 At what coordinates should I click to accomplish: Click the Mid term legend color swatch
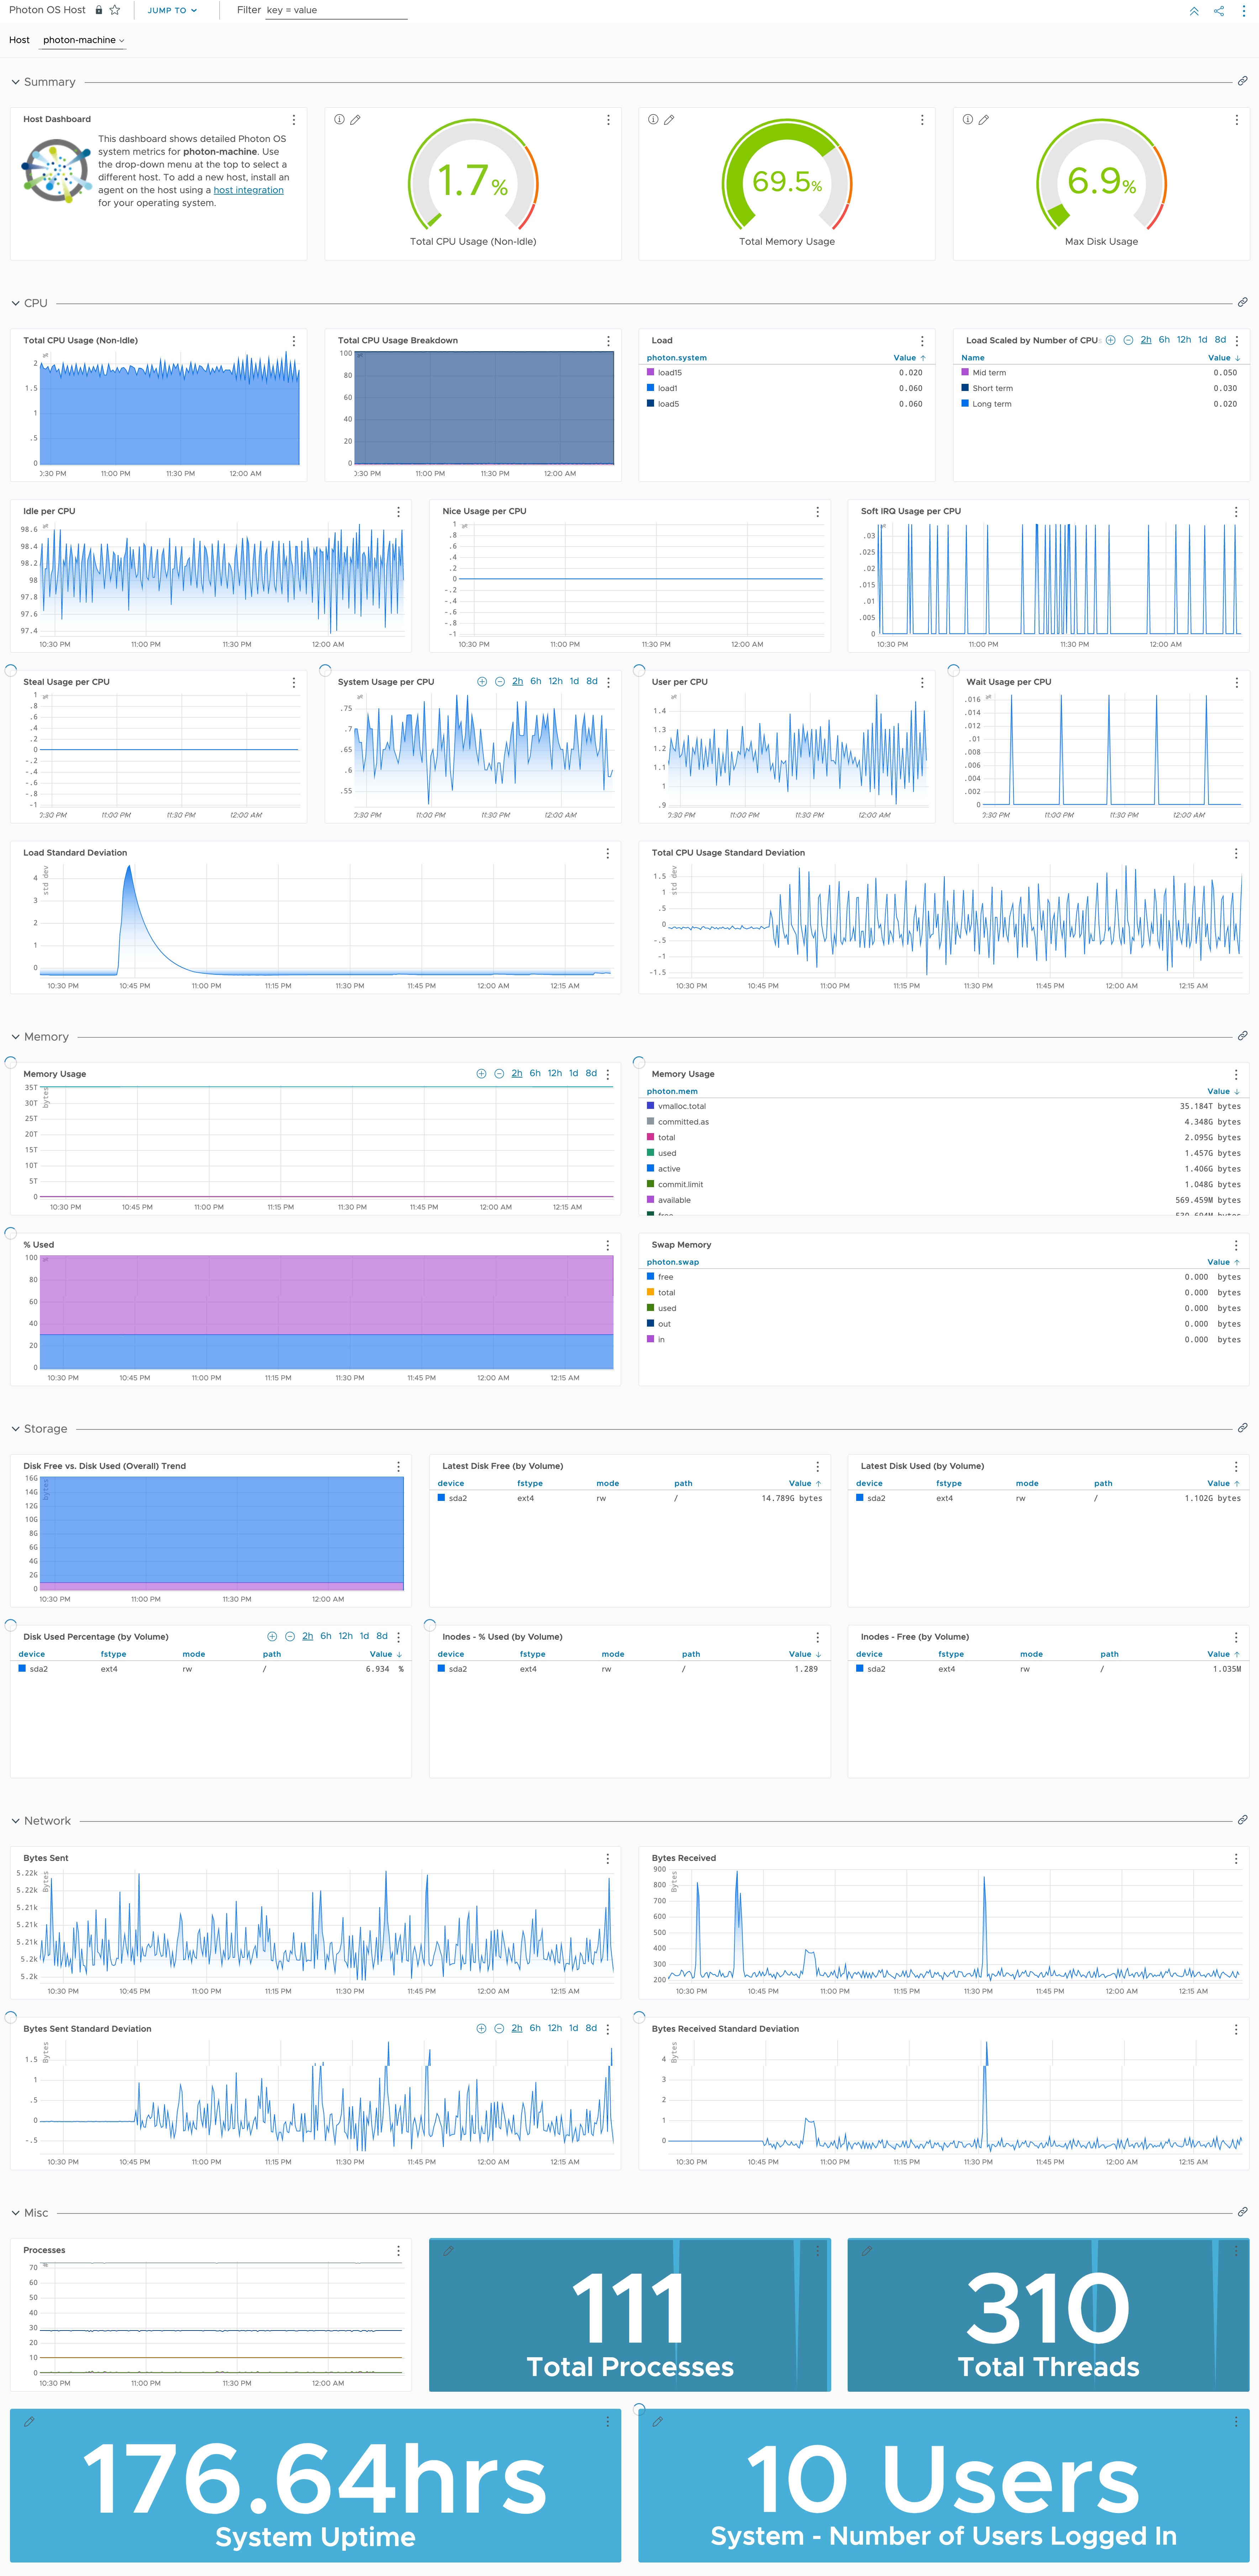click(x=965, y=372)
